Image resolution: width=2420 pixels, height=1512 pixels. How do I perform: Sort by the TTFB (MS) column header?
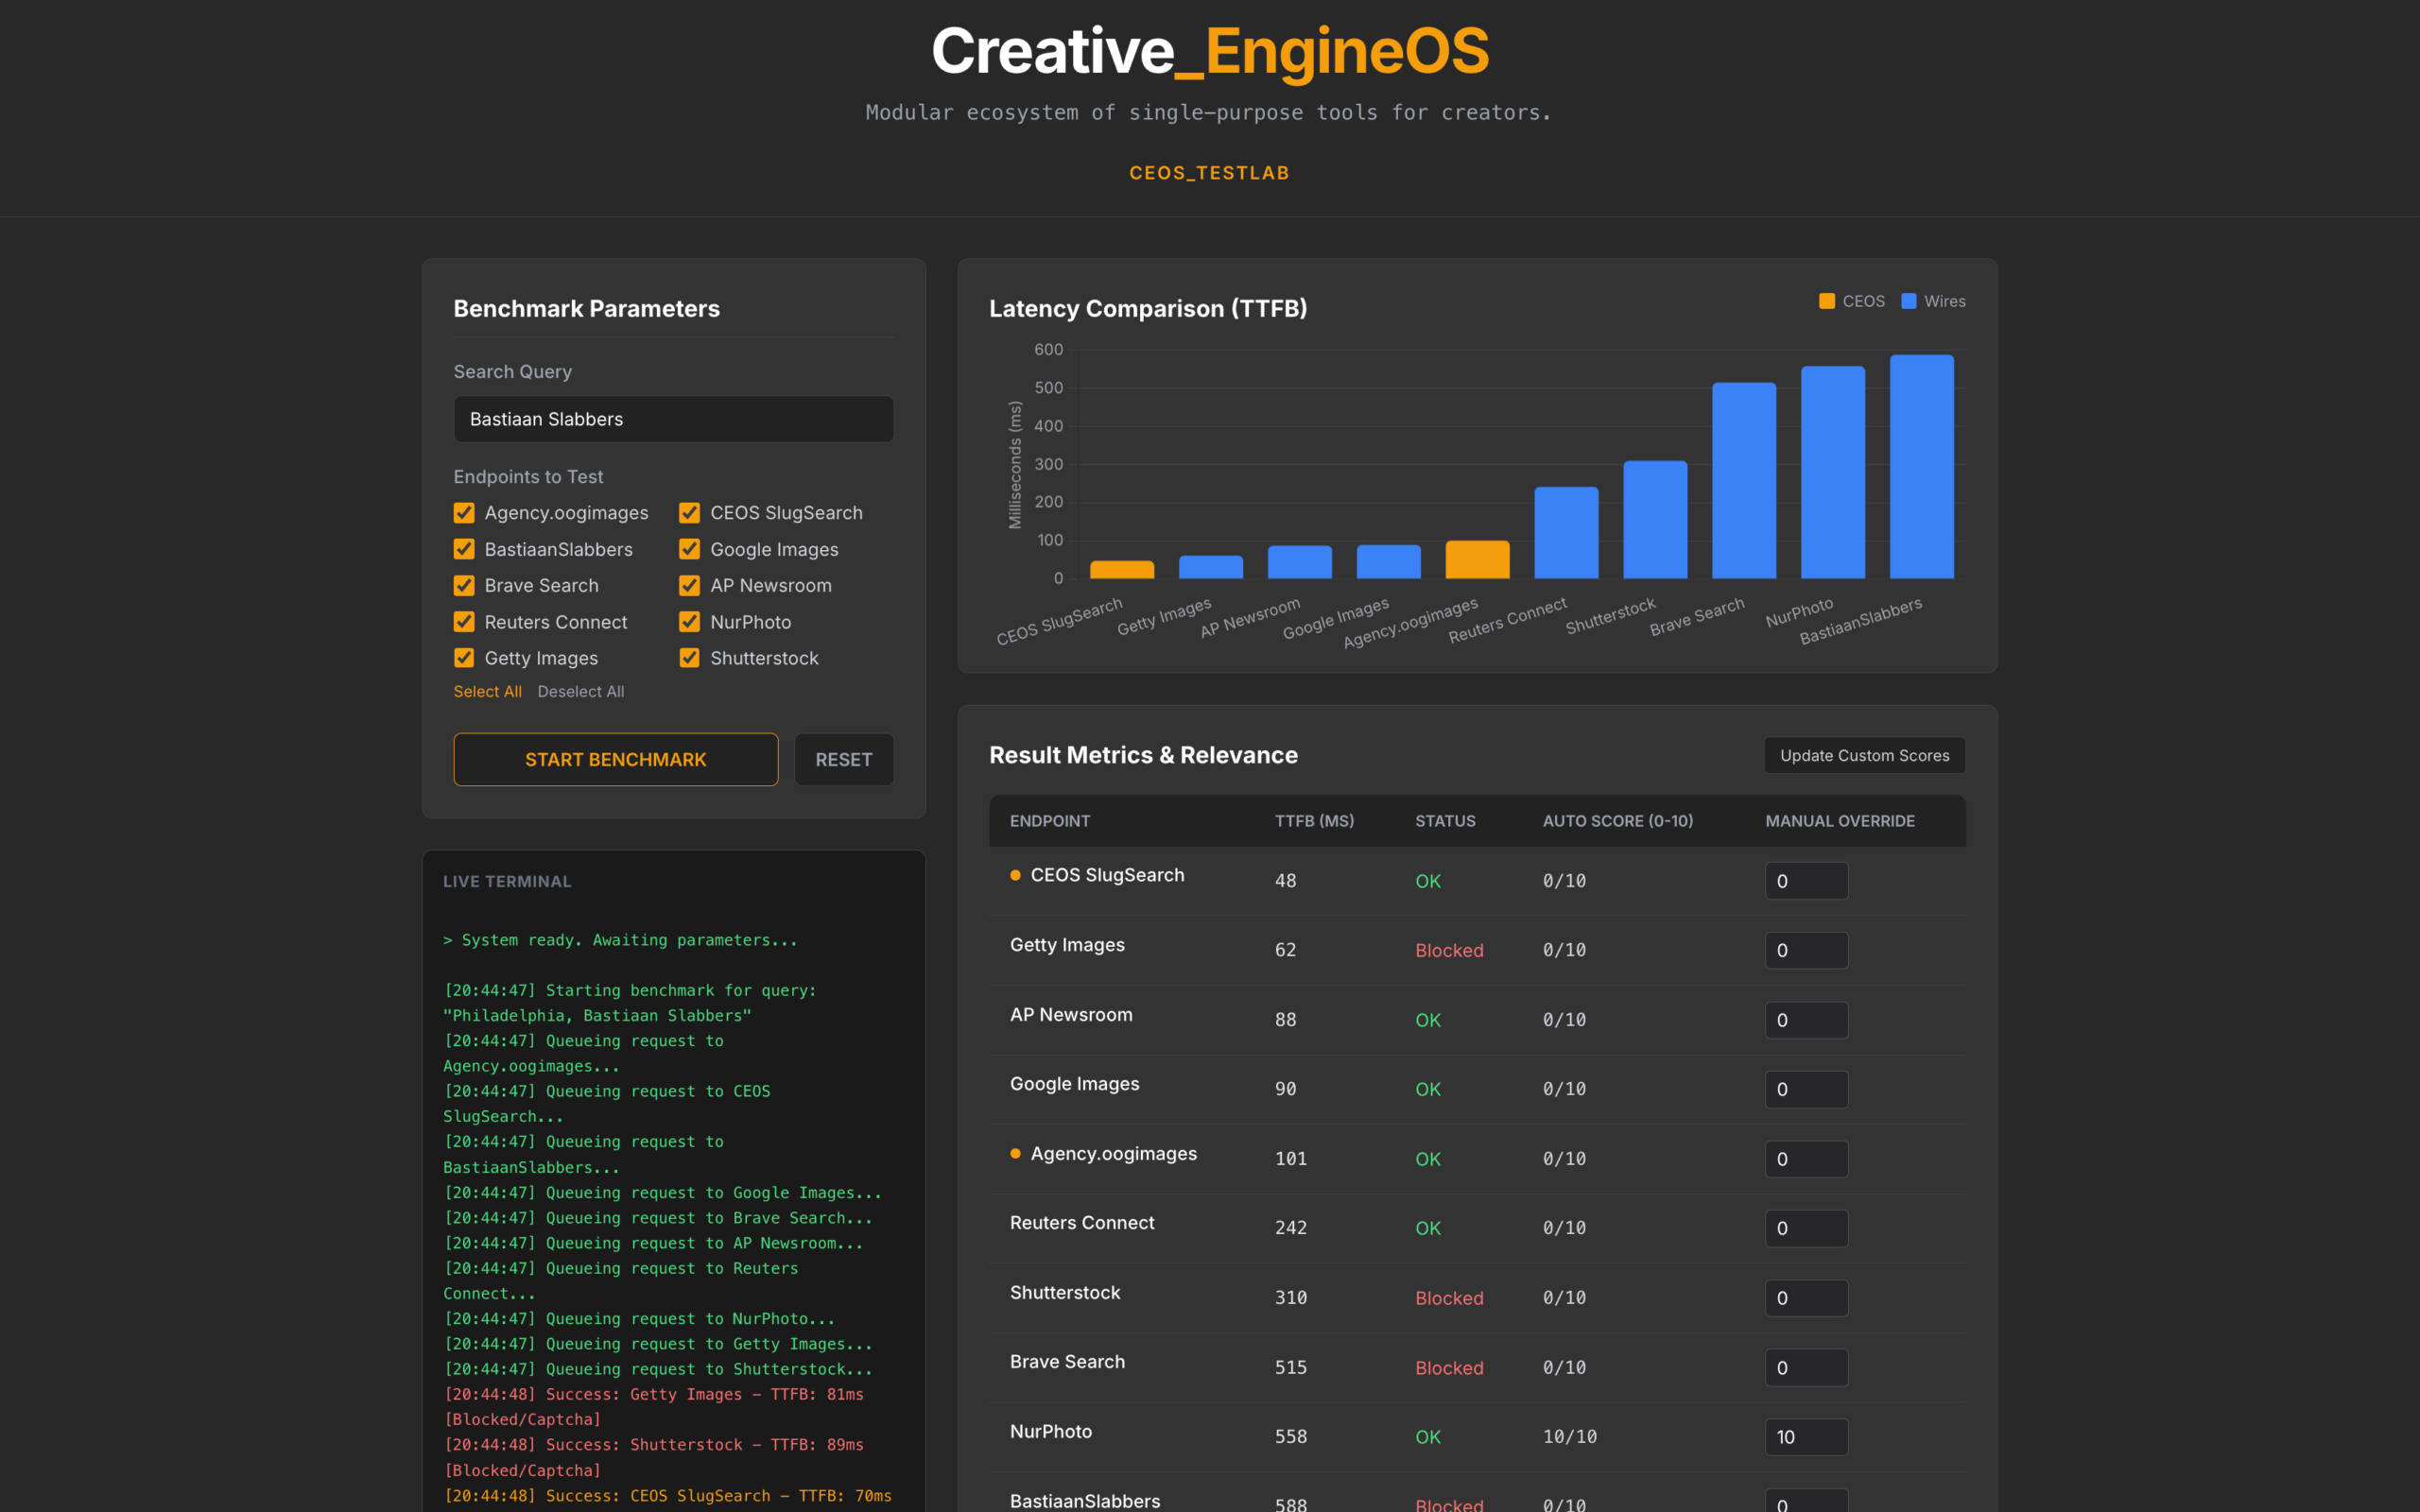click(1313, 821)
